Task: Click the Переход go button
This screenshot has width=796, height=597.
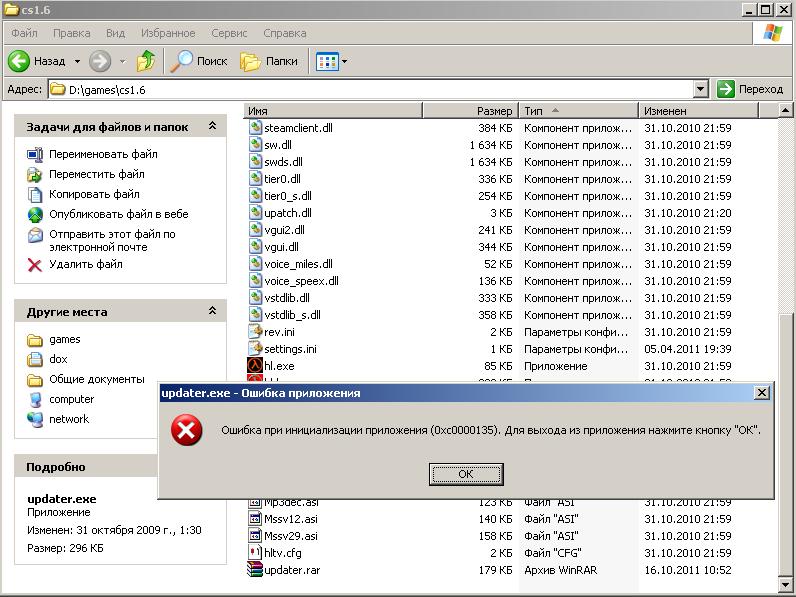Action: (x=751, y=89)
